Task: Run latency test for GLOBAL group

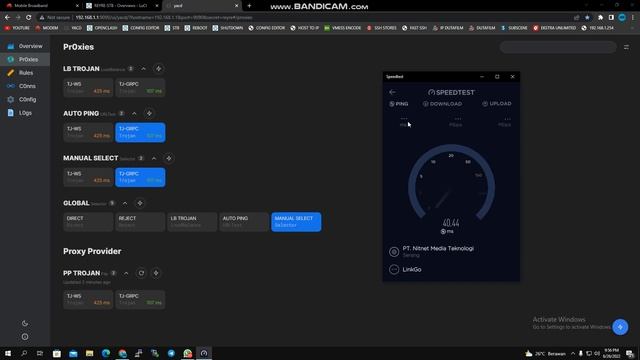Action: point(140,203)
